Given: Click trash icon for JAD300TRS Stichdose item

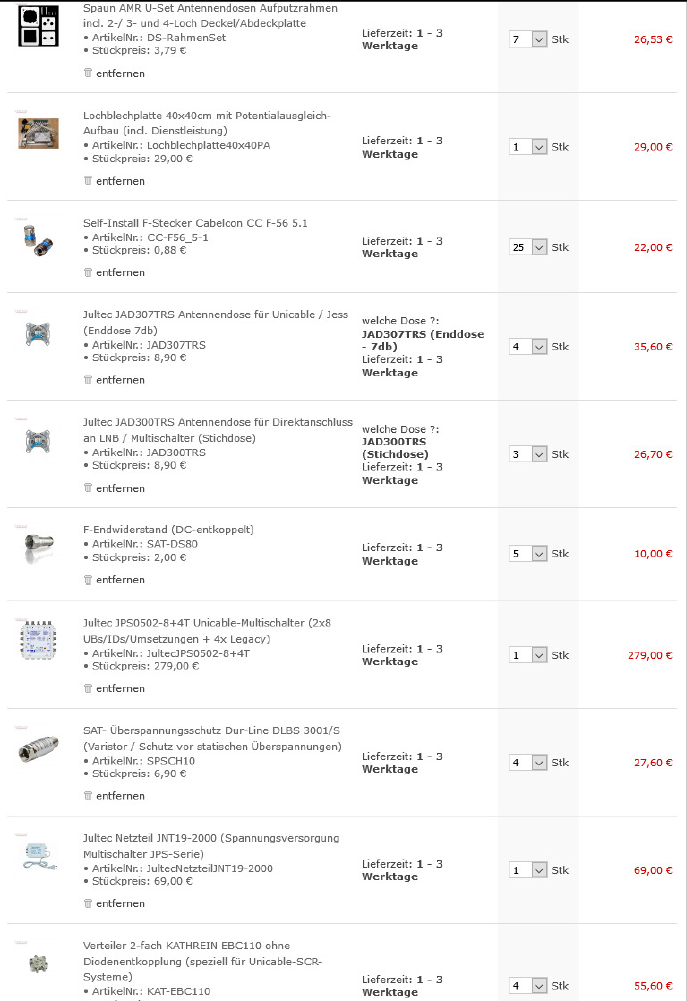Looking at the screenshot, I should pos(88,488).
